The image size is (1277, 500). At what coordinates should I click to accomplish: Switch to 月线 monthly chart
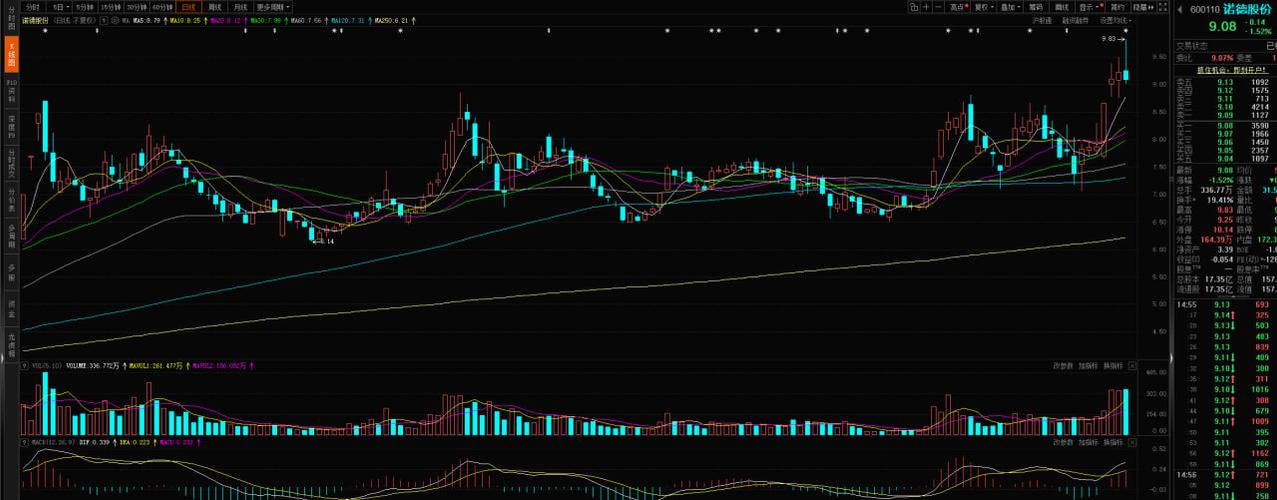pyautogui.click(x=240, y=6)
